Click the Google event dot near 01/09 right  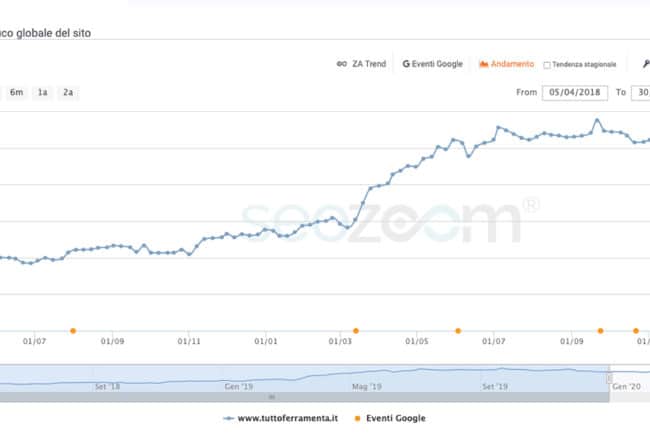(x=601, y=330)
